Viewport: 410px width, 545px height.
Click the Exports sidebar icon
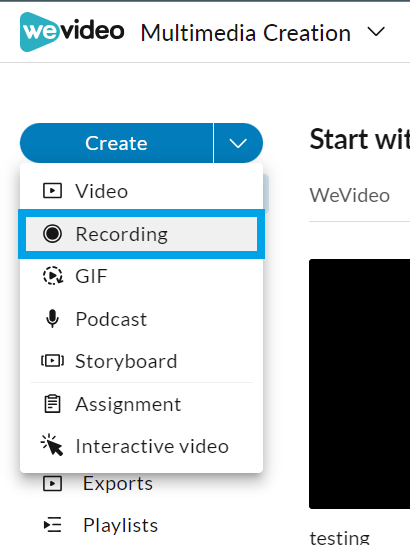tap(52, 484)
